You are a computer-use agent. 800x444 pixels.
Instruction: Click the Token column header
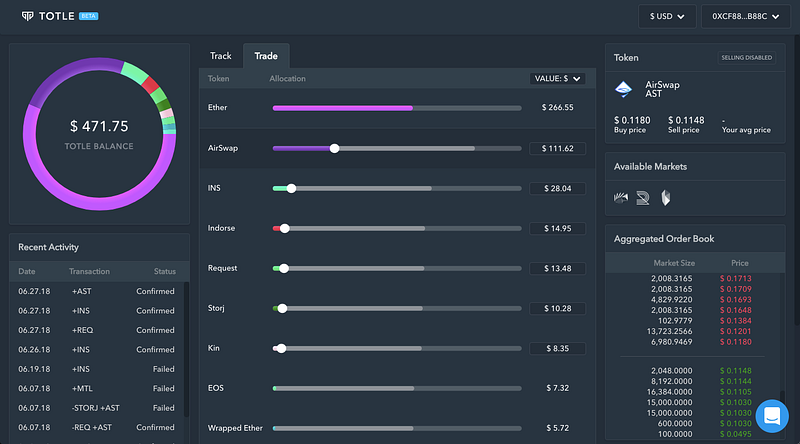(218, 79)
